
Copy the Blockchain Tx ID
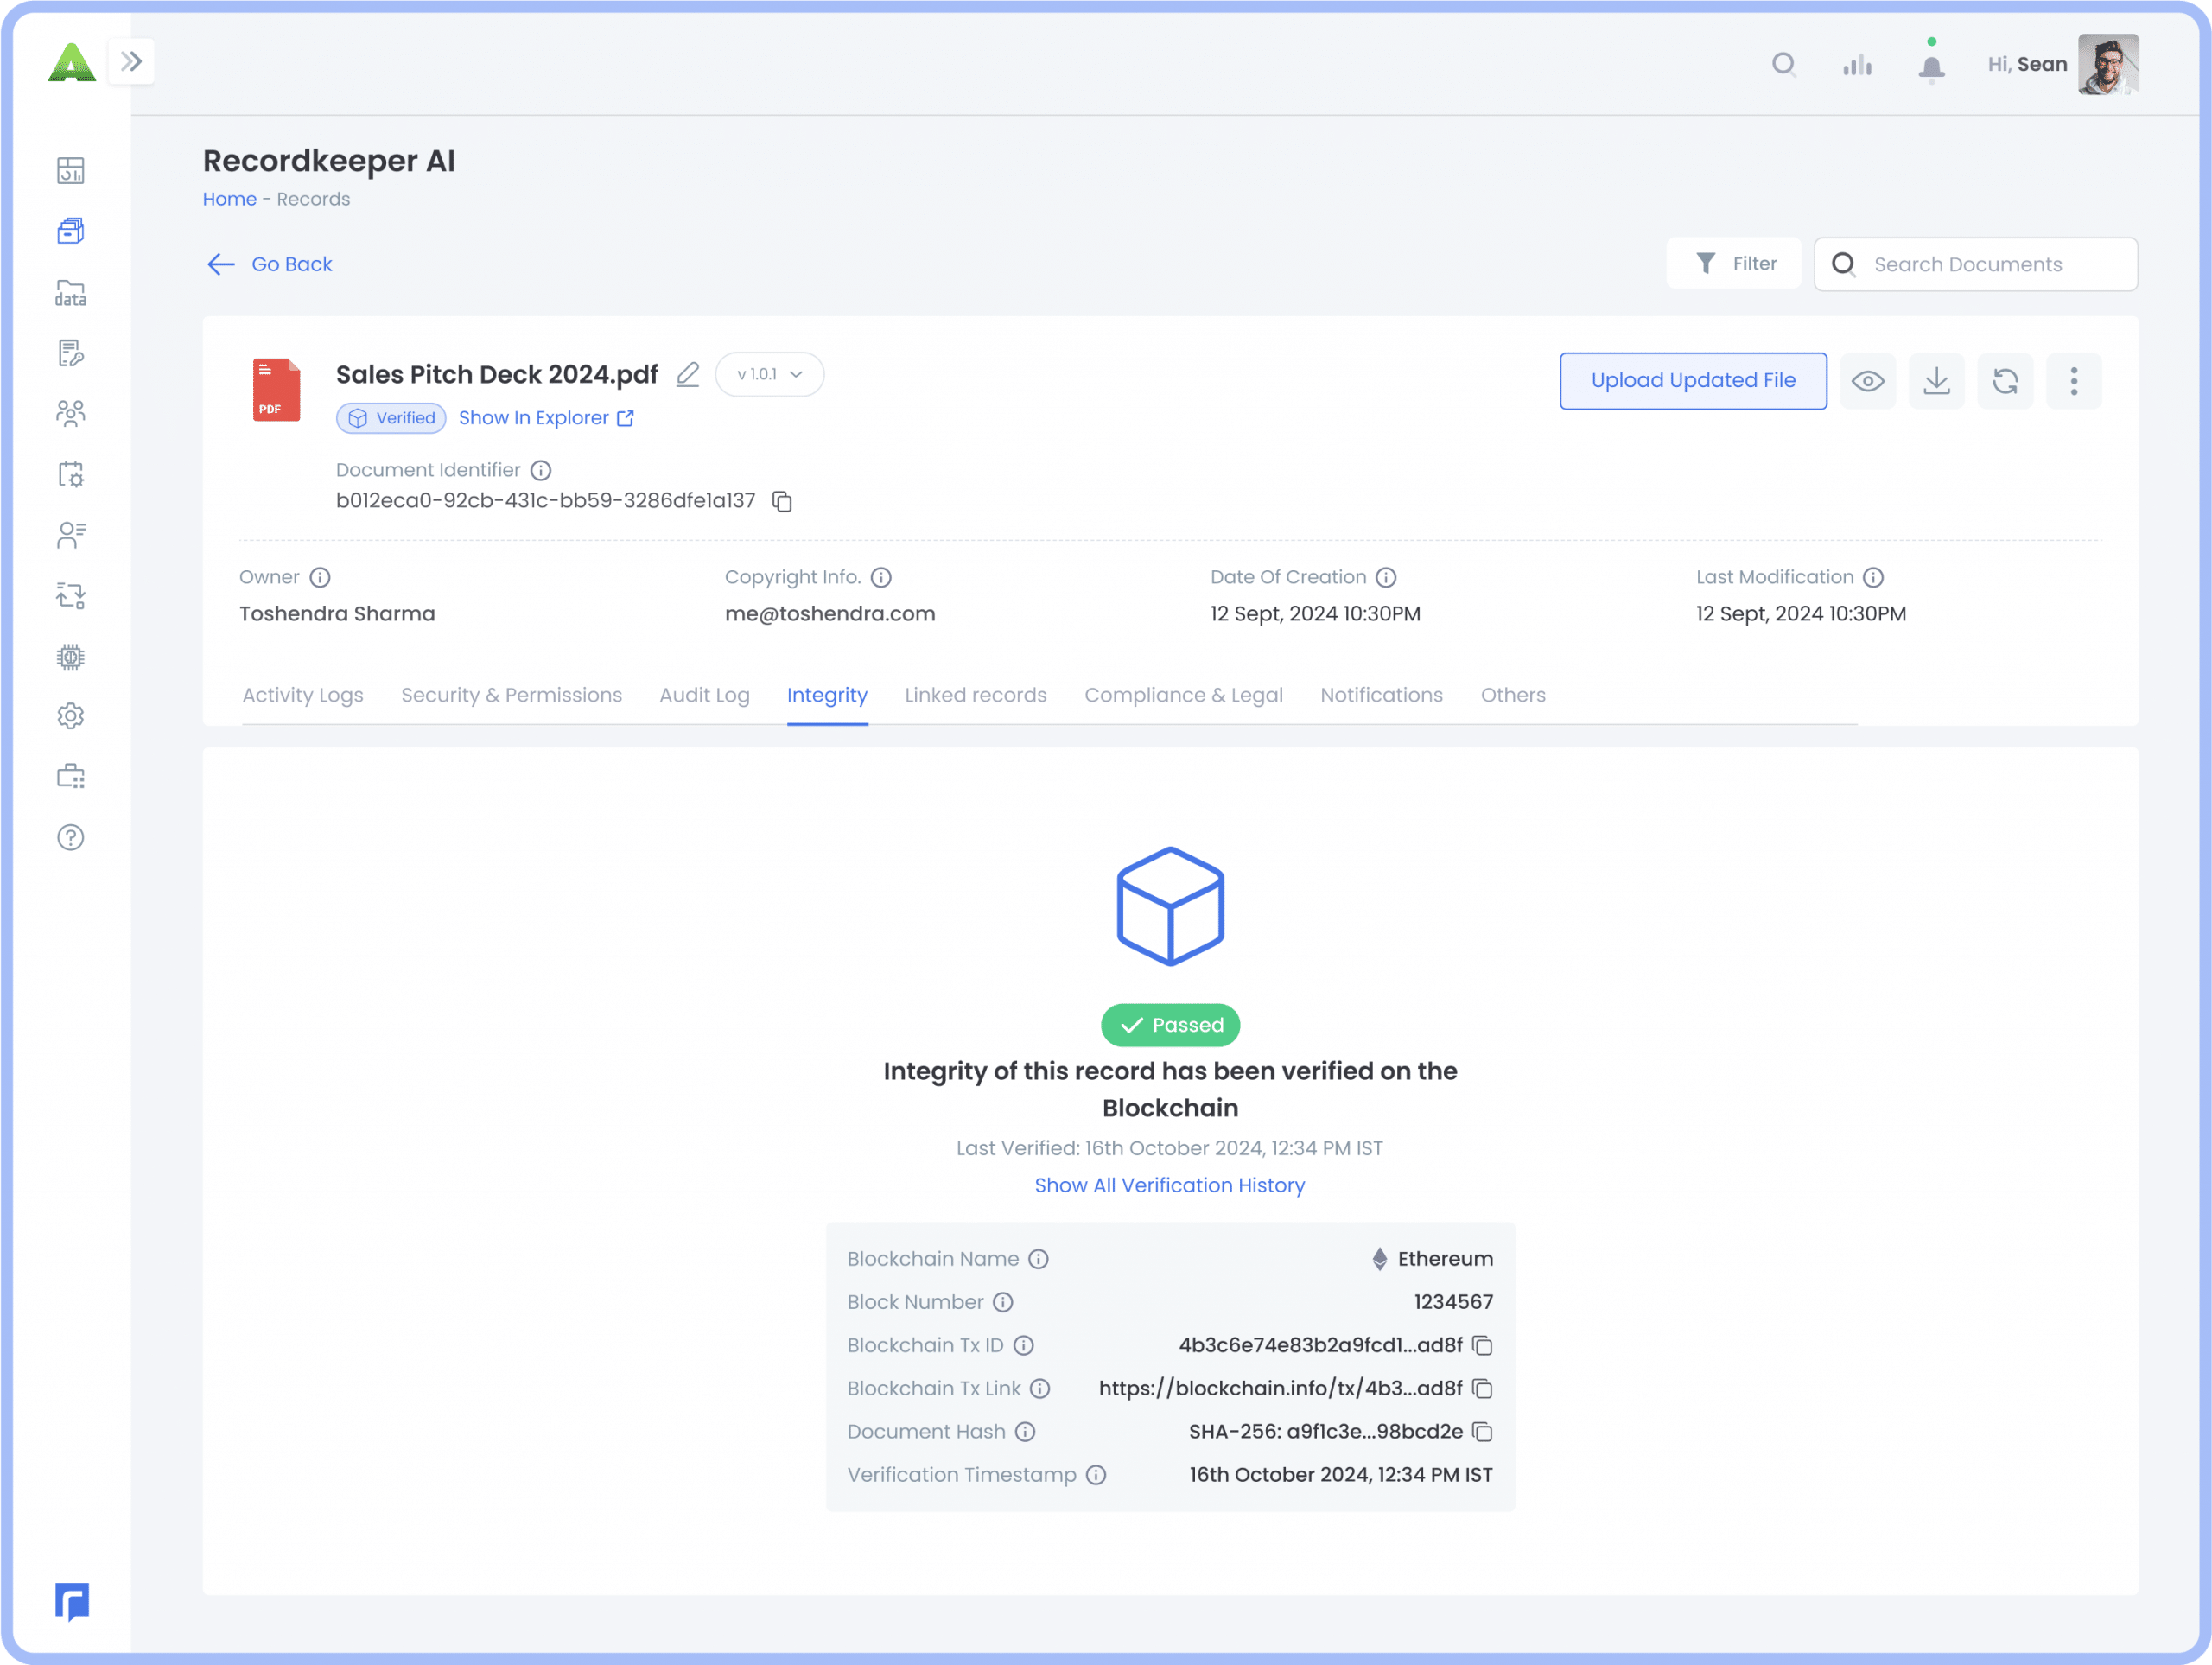pyautogui.click(x=1482, y=1346)
